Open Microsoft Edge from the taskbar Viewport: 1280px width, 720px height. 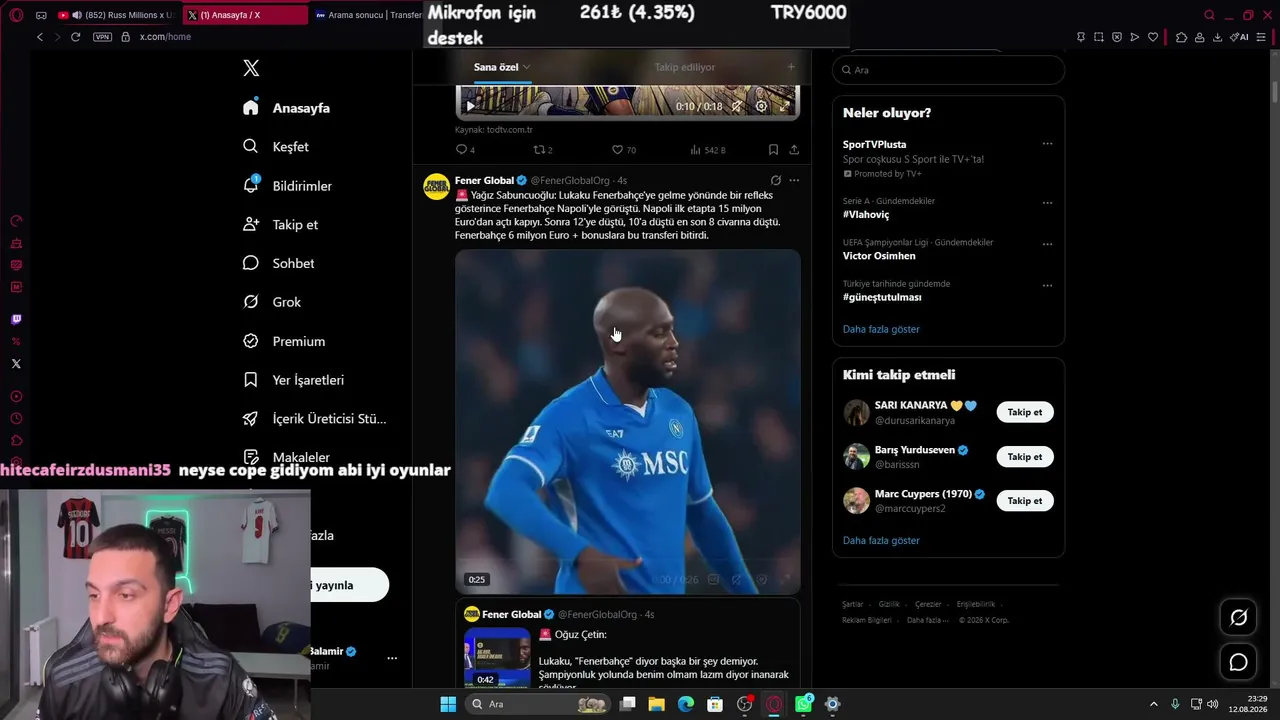click(686, 704)
